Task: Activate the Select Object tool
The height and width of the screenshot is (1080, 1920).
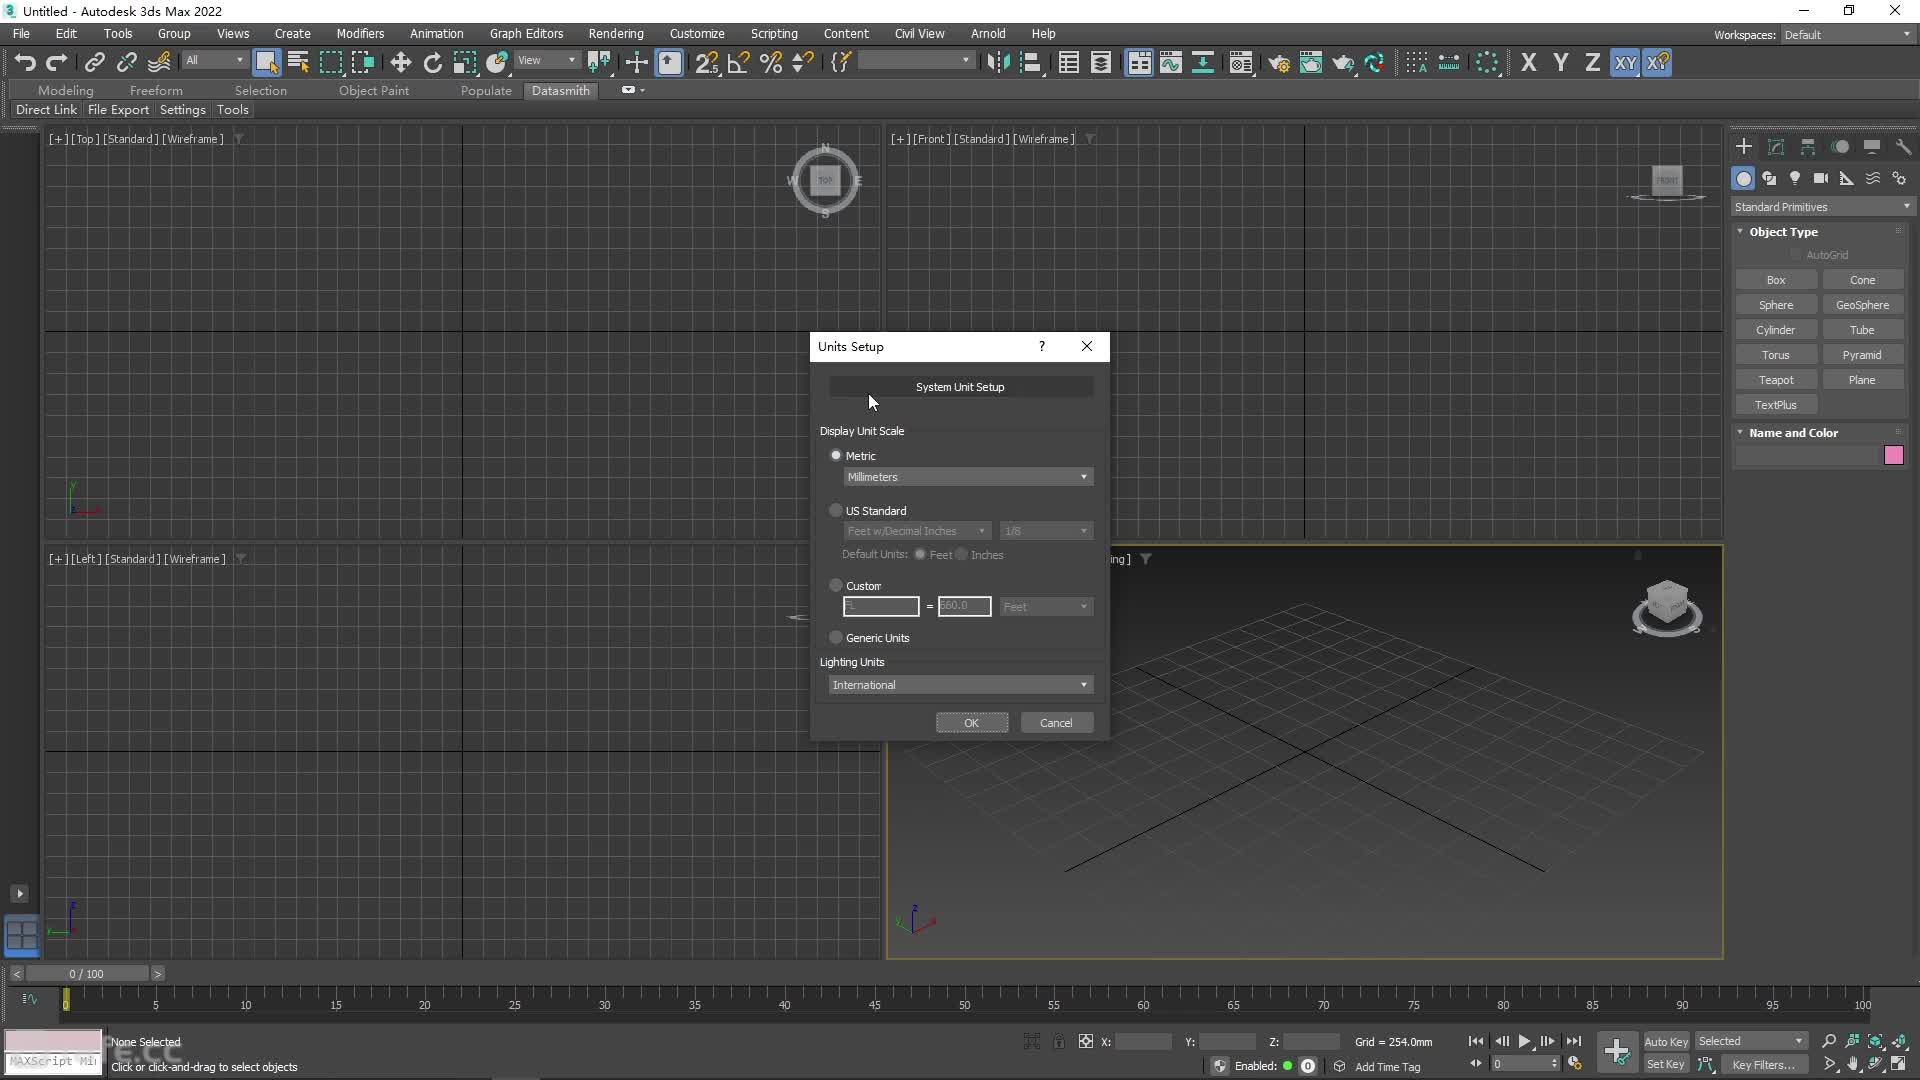Action: point(266,63)
